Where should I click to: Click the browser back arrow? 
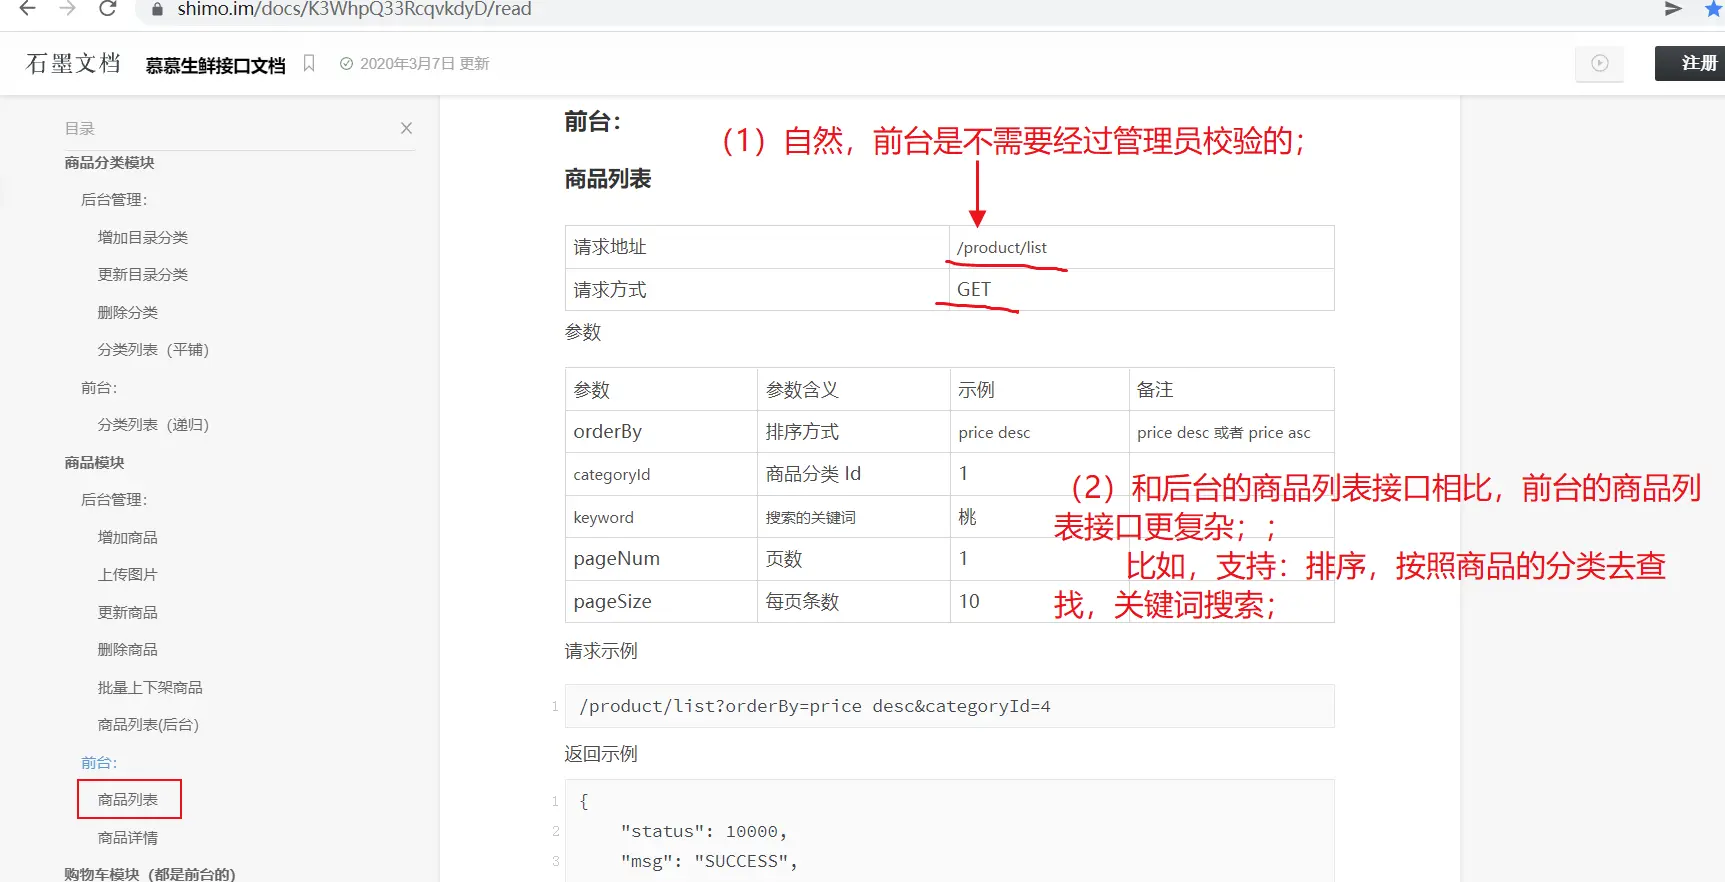pos(27,9)
